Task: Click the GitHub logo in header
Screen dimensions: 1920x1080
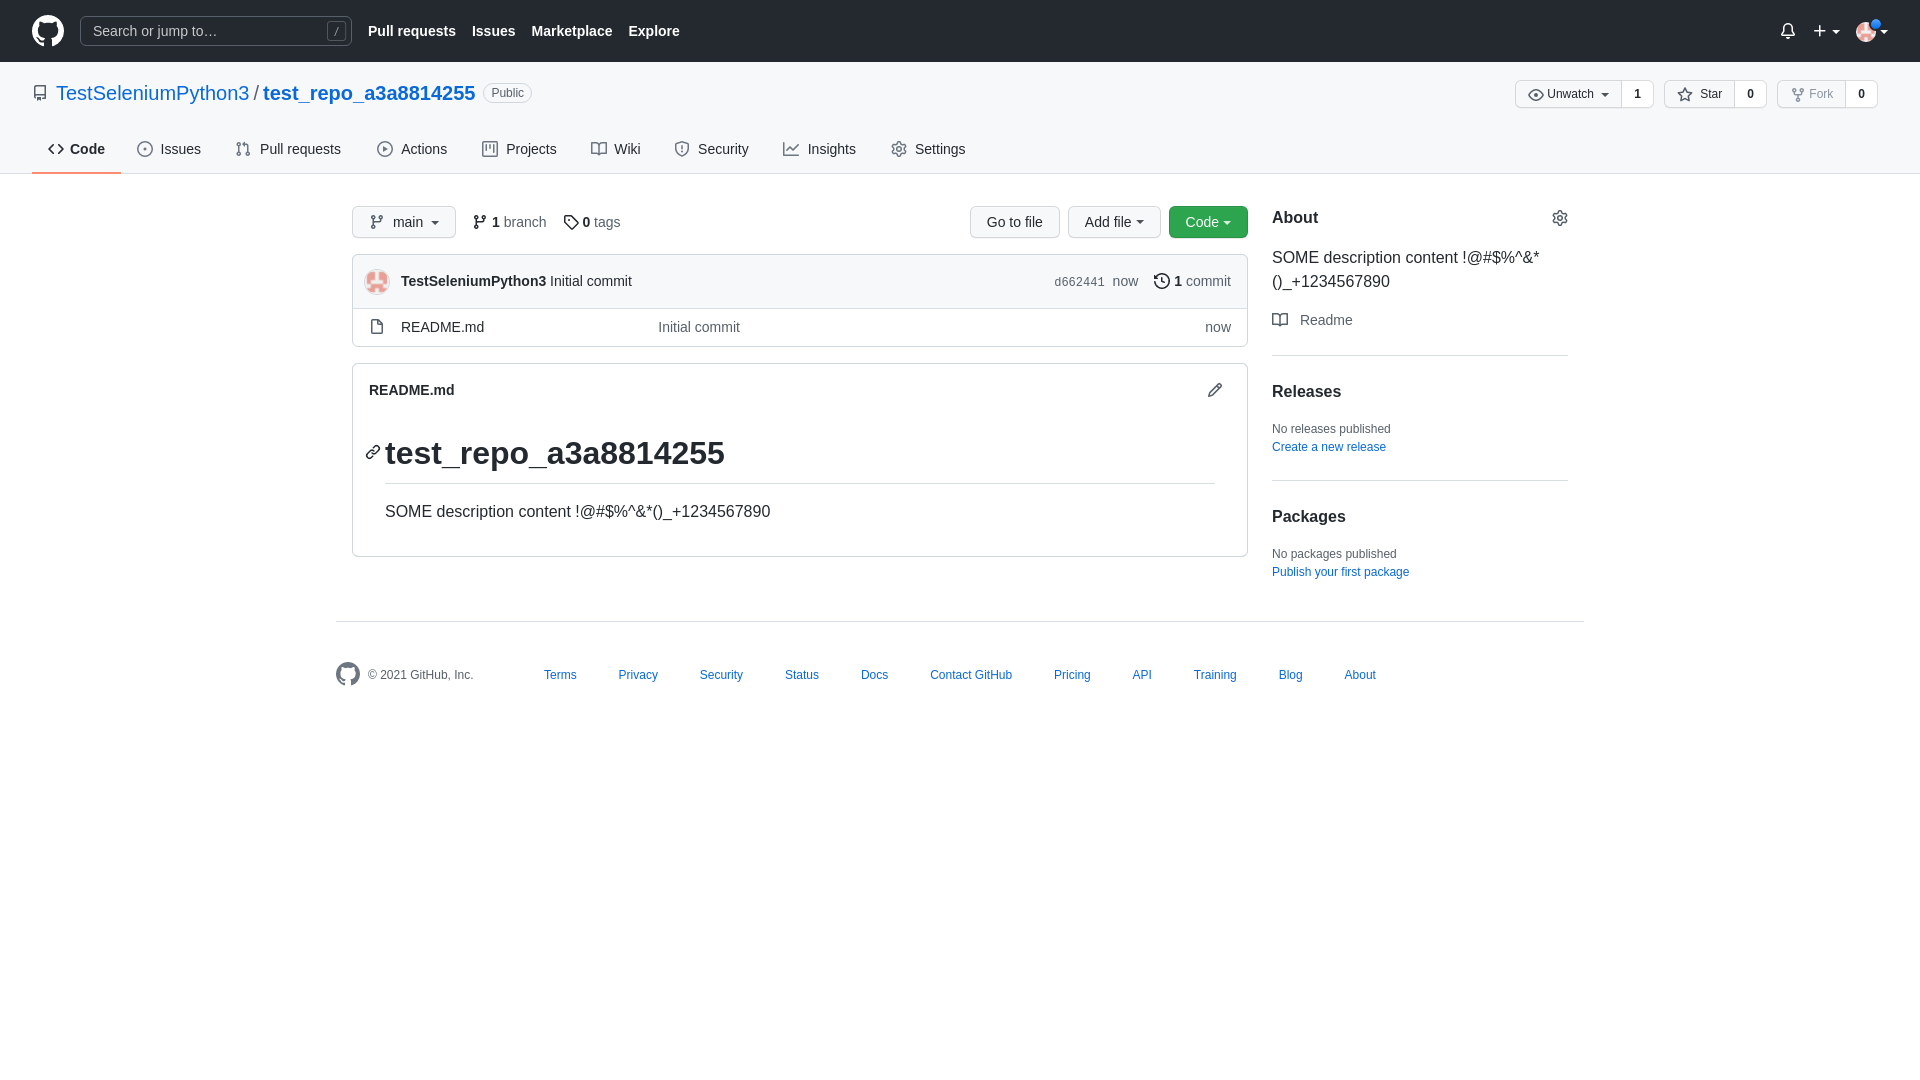Action: point(48,31)
